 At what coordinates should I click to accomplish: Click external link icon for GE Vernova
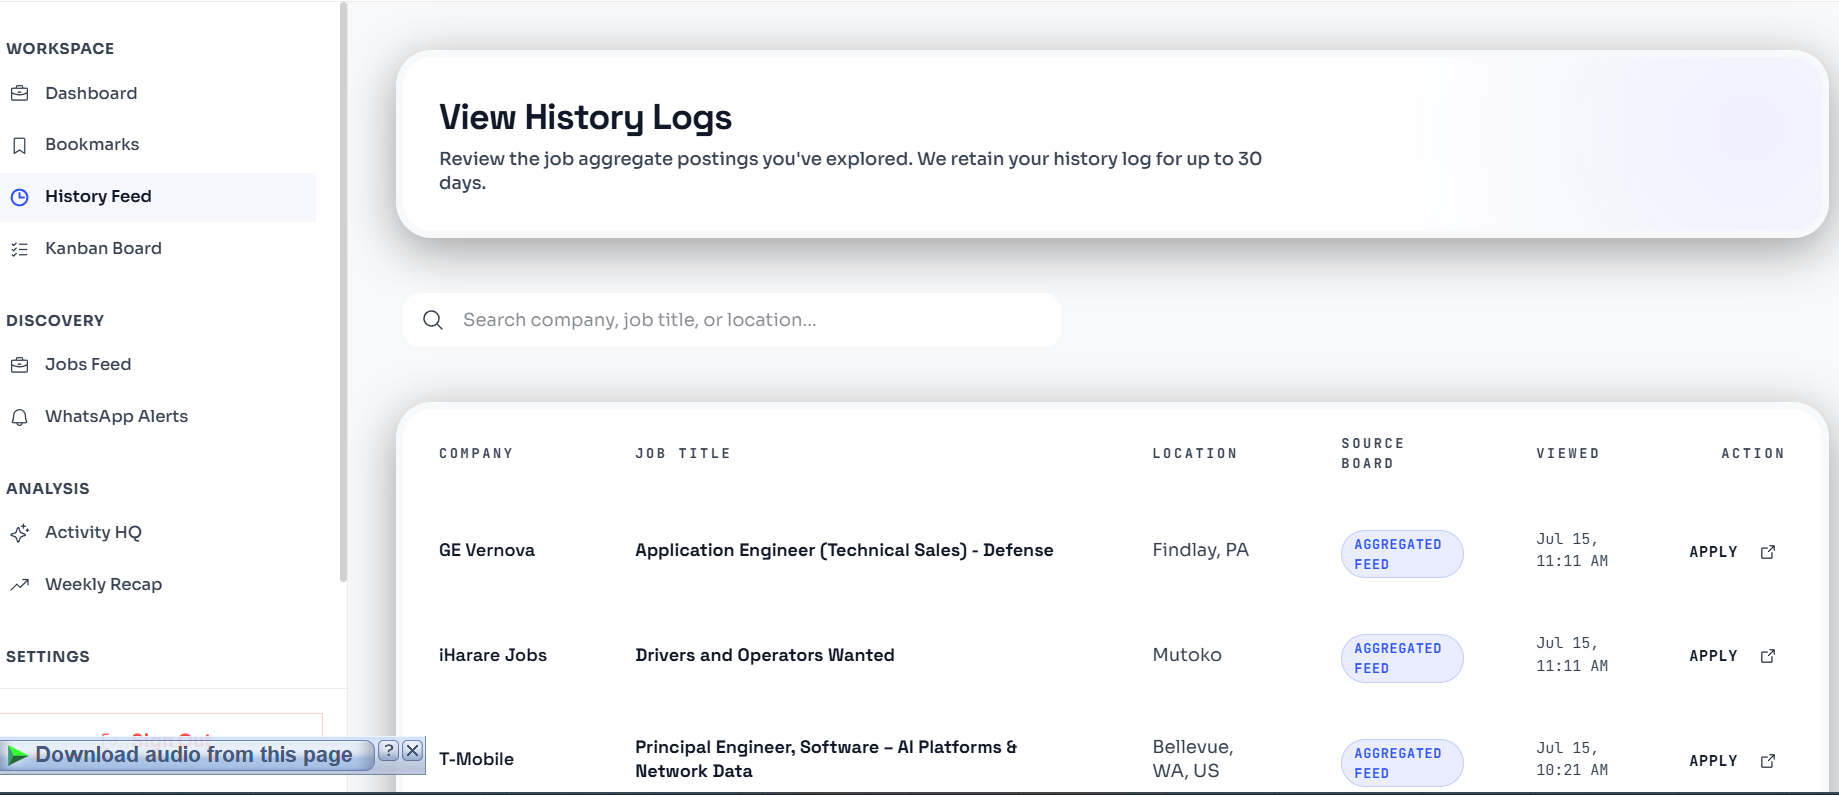1768,552
